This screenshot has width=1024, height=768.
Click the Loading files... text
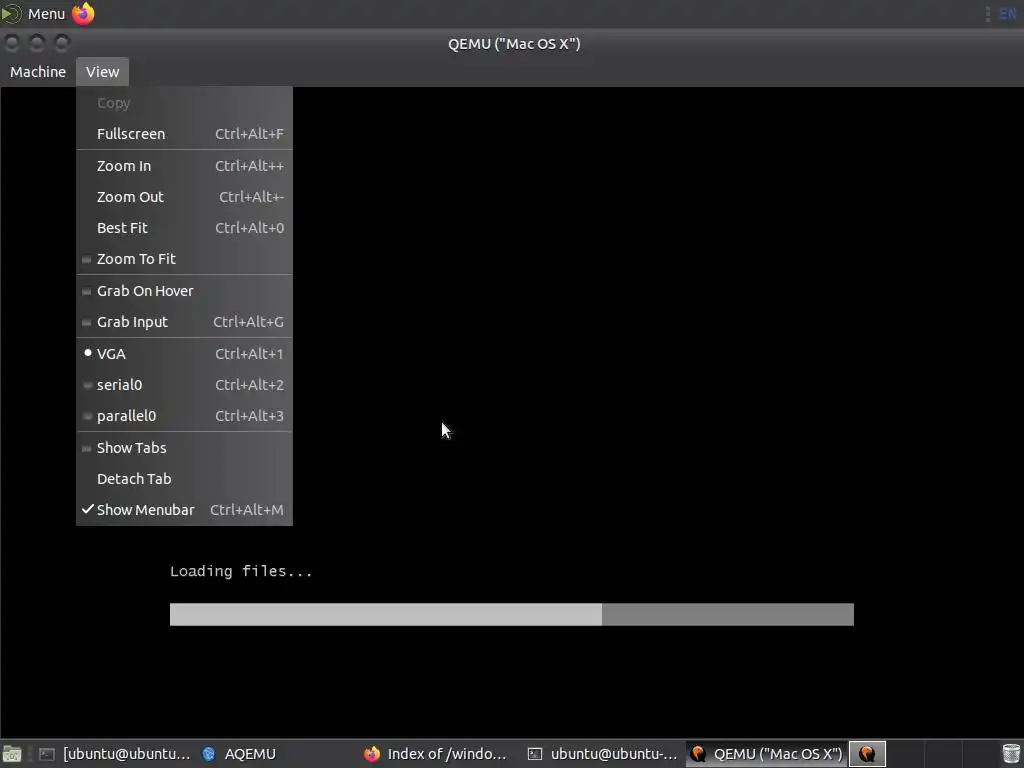click(x=241, y=571)
